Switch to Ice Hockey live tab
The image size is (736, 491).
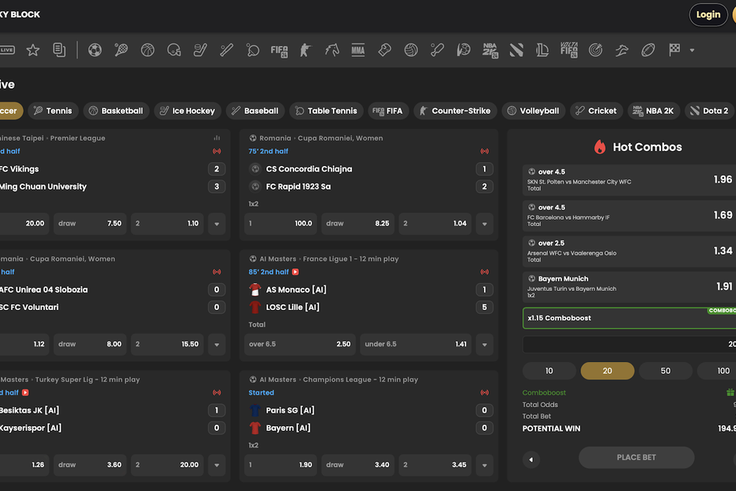pyautogui.click(x=187, y=111)
